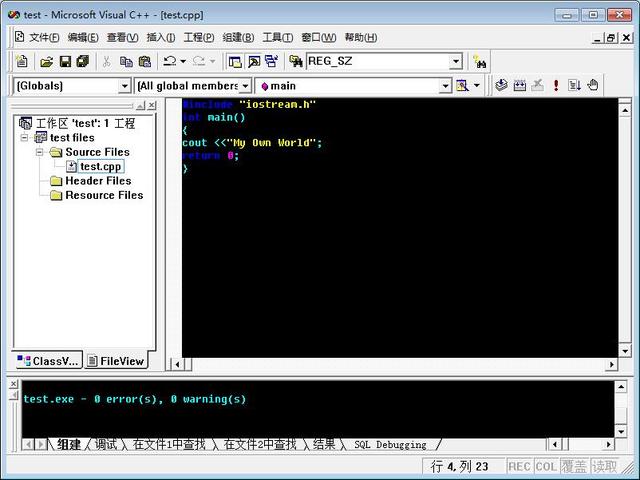Open the main function dropdown

point(445,86)
